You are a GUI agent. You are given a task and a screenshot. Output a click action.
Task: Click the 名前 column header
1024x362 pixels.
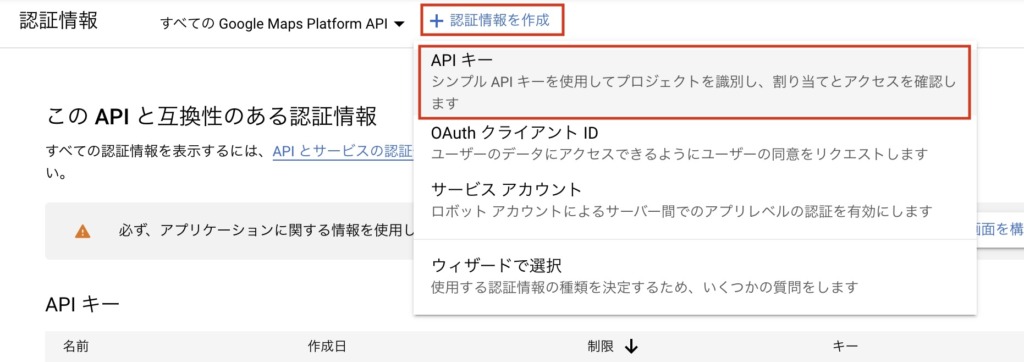tap(77, 346)
